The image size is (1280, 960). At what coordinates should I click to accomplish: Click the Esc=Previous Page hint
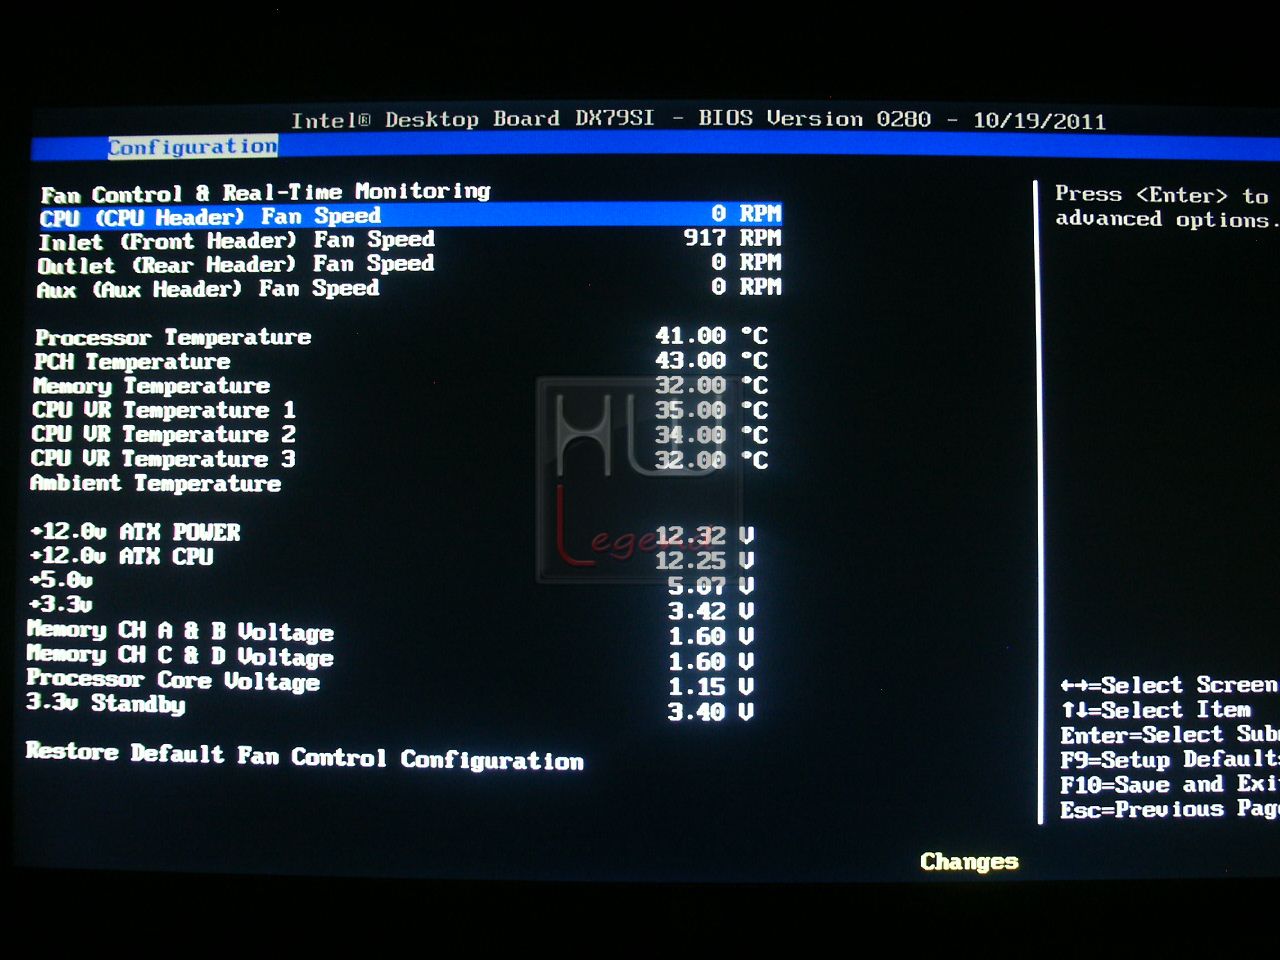pyautogui.click(x=1170, y=809)
